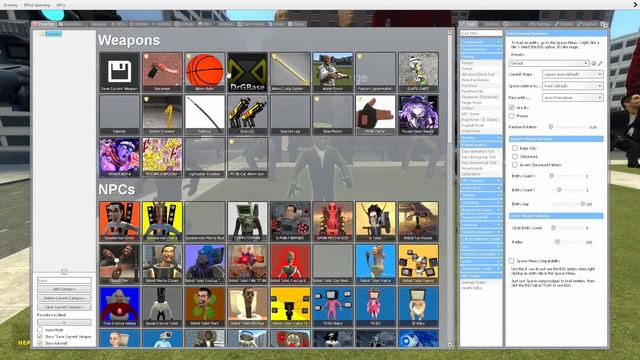Click the green add preset icon
This screenshot has width=640, height=360.
pyautogui.click(x=594, y=63)
